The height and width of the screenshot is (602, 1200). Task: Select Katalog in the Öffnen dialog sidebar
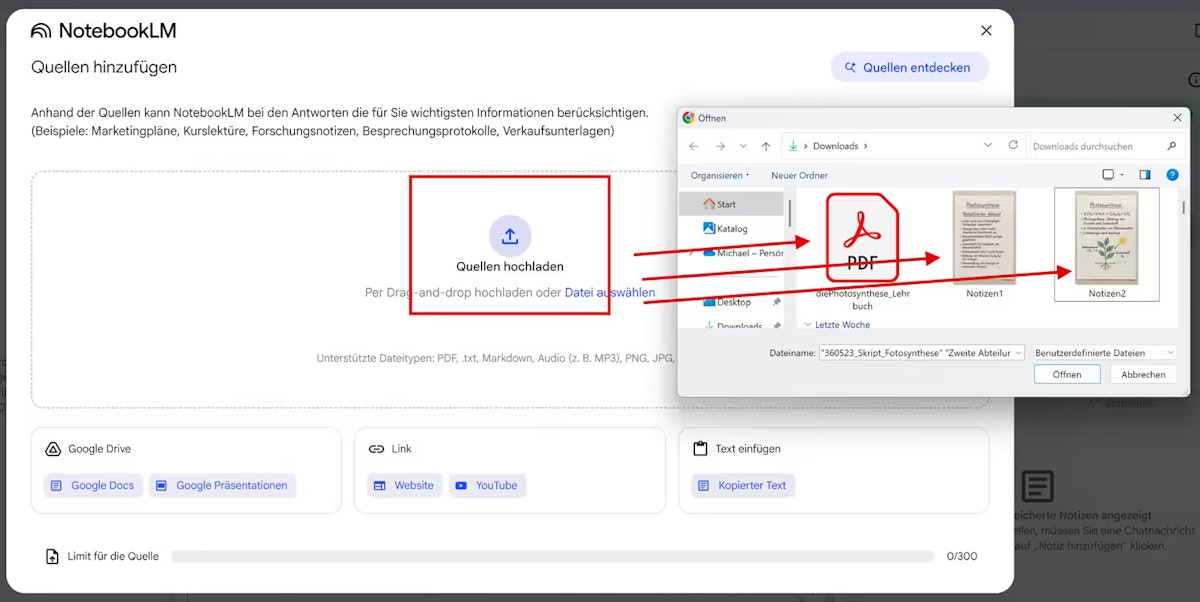732,229
